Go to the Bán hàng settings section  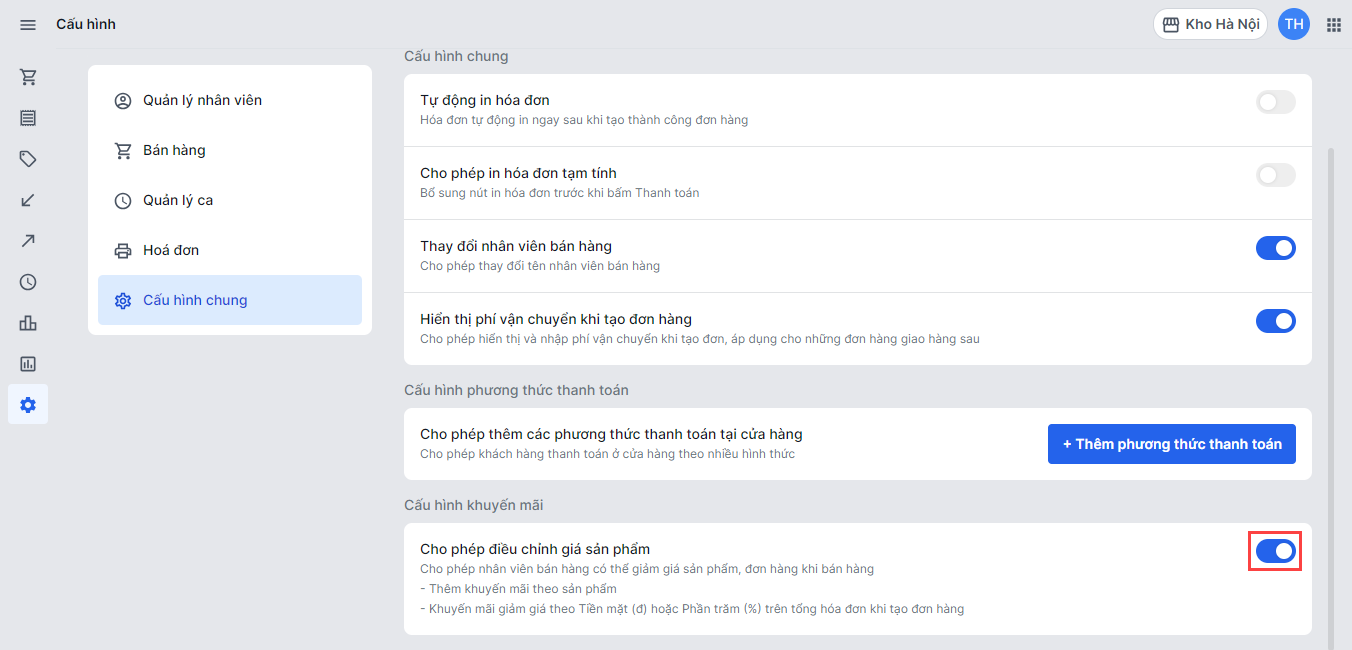coord(174,150)
